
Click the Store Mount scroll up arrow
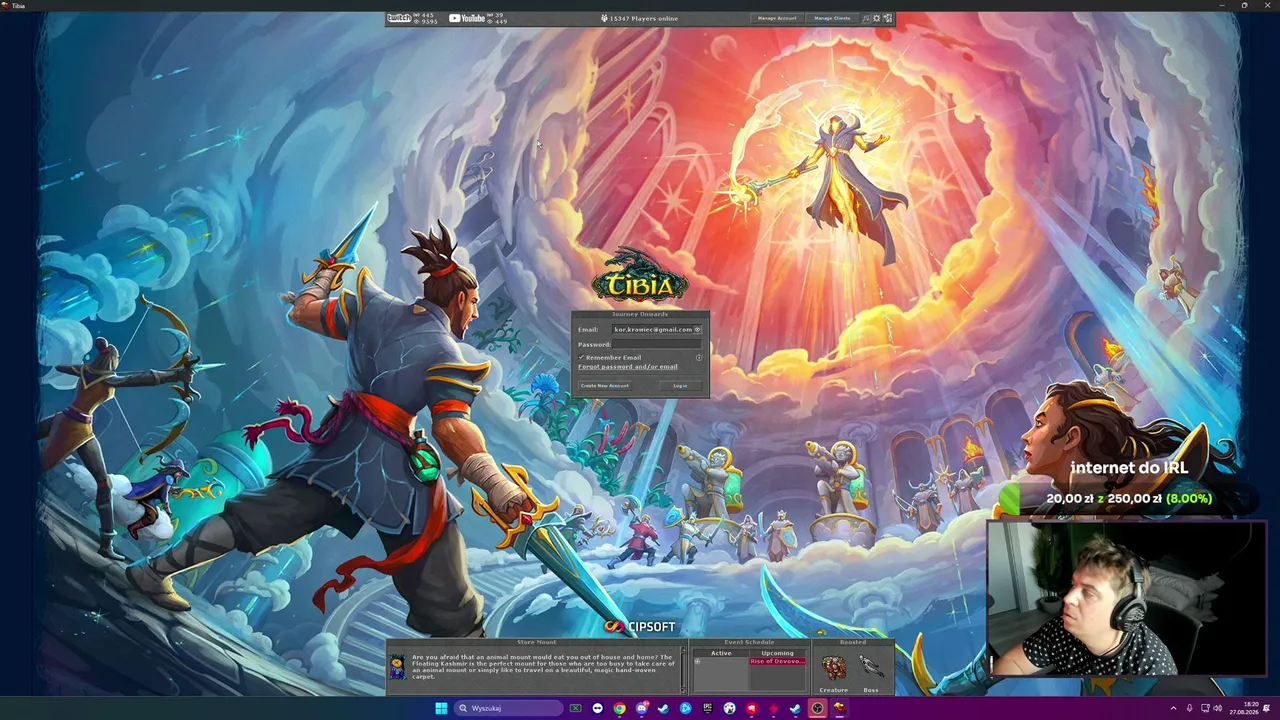(x=684, y=651)
